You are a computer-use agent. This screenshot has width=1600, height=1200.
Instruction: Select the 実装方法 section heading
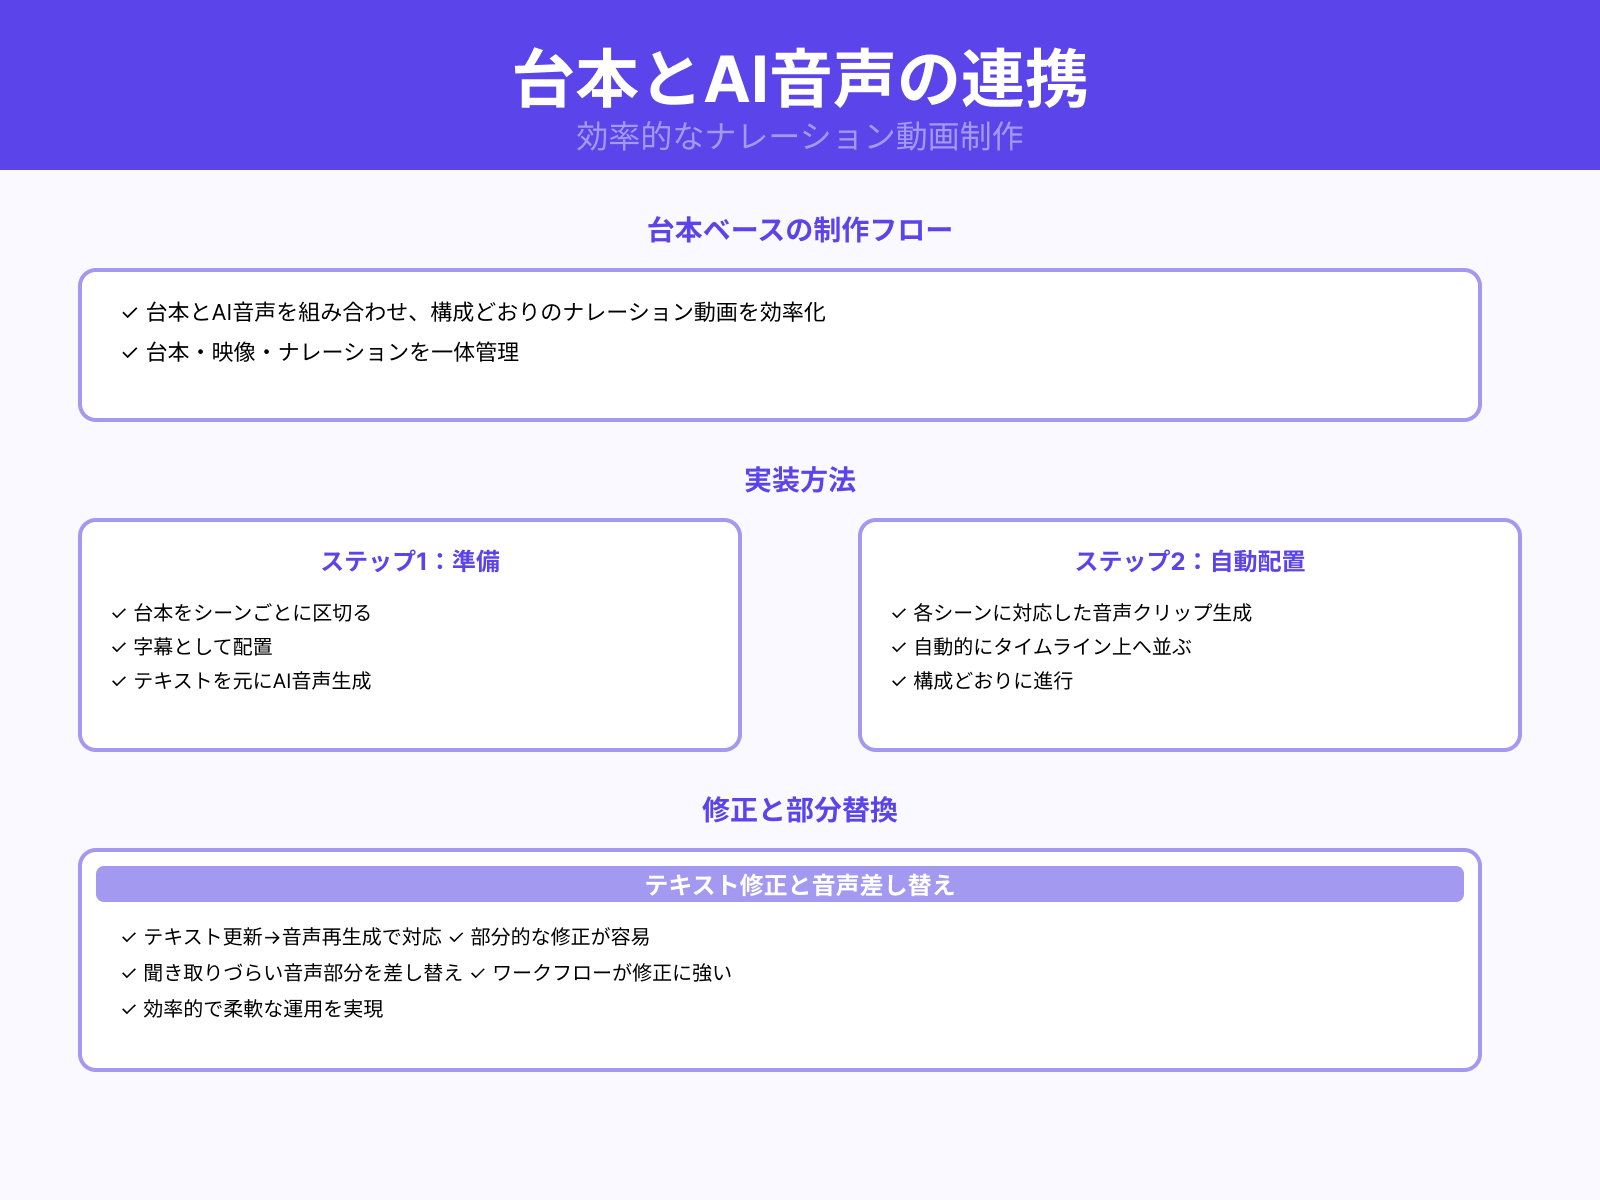[799, 481]
